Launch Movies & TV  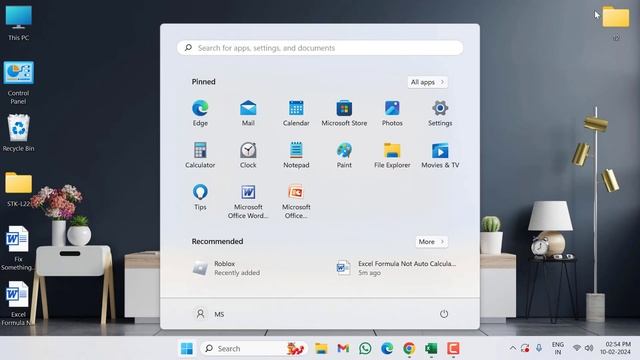pyautogui.click(x=440, y=155)
